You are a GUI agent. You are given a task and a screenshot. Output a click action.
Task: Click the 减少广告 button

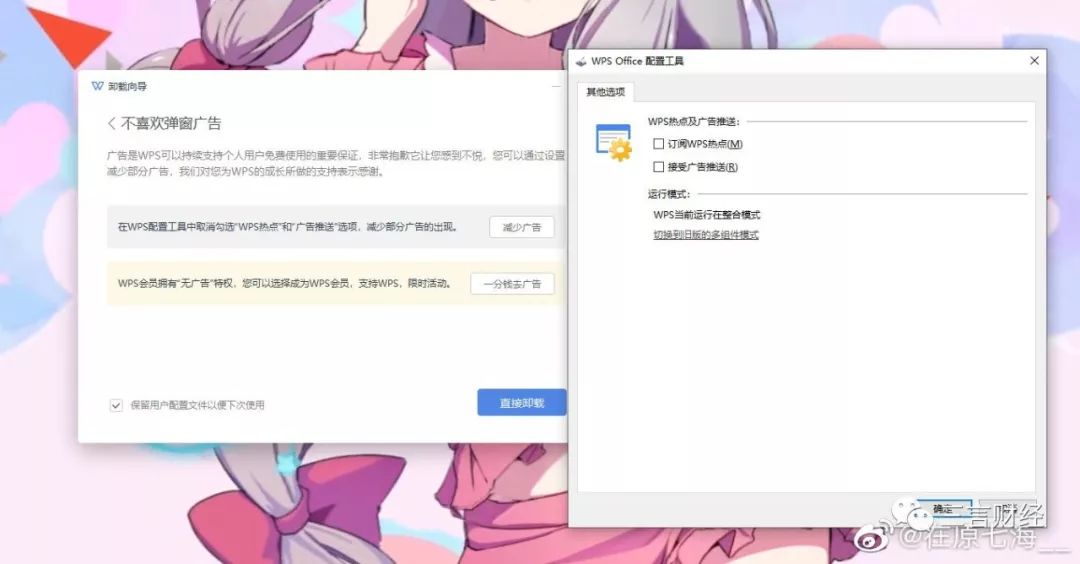pos(521,227)
